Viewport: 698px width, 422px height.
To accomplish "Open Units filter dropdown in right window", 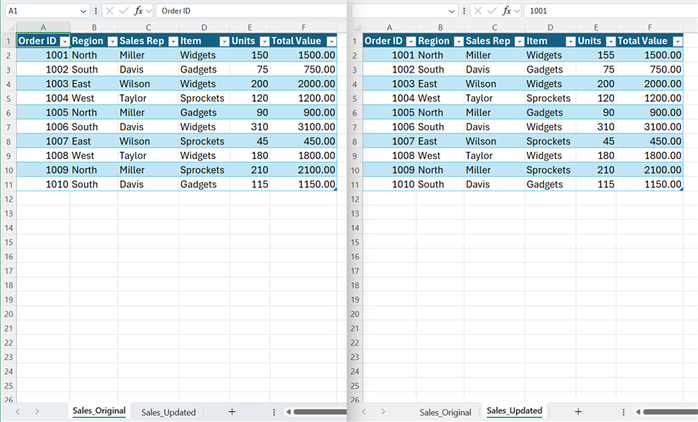I will tap(611, 41).
